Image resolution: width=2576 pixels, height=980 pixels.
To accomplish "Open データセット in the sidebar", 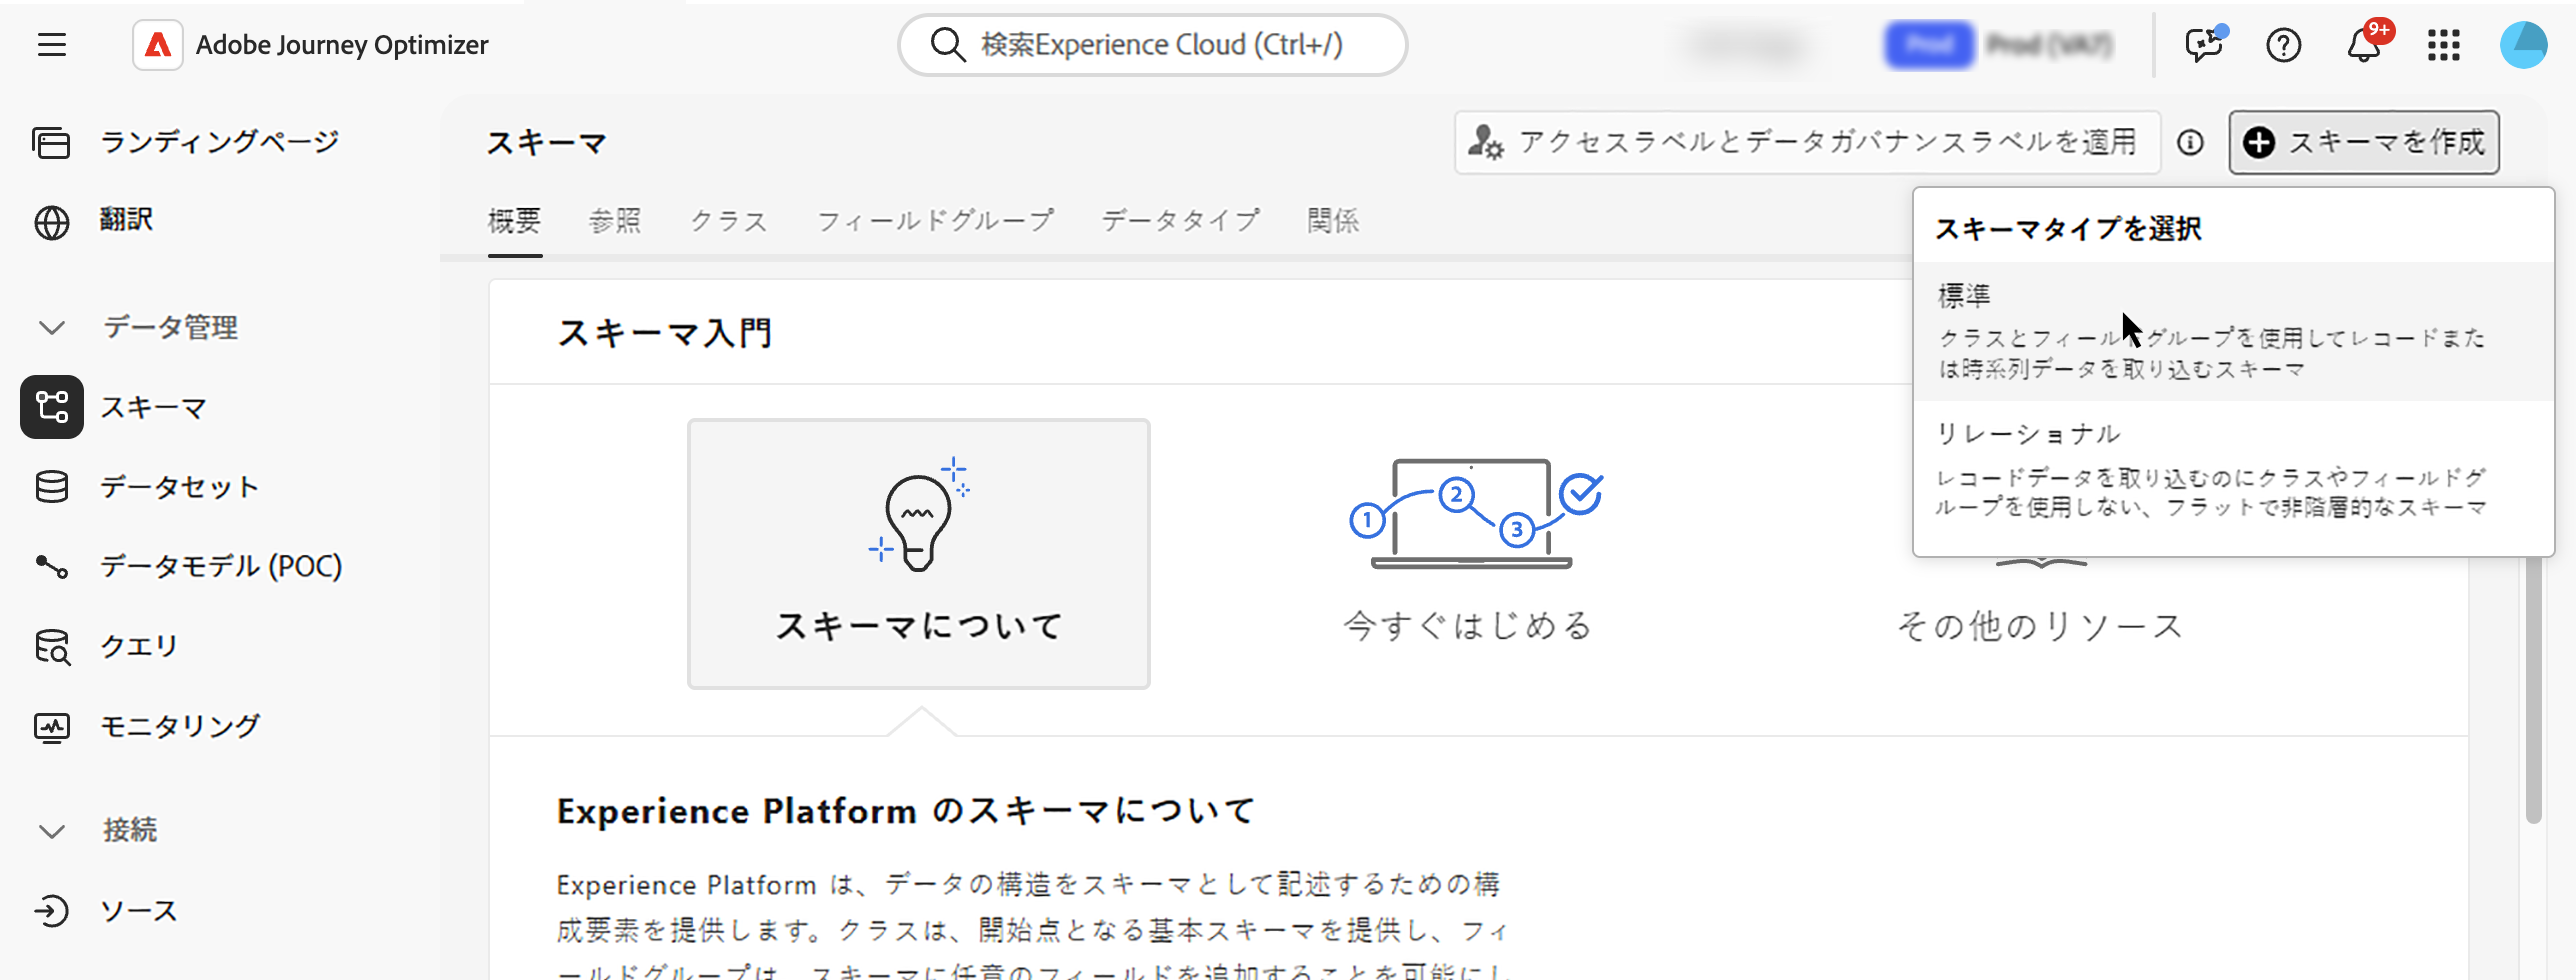I will (x=180, y=487).
